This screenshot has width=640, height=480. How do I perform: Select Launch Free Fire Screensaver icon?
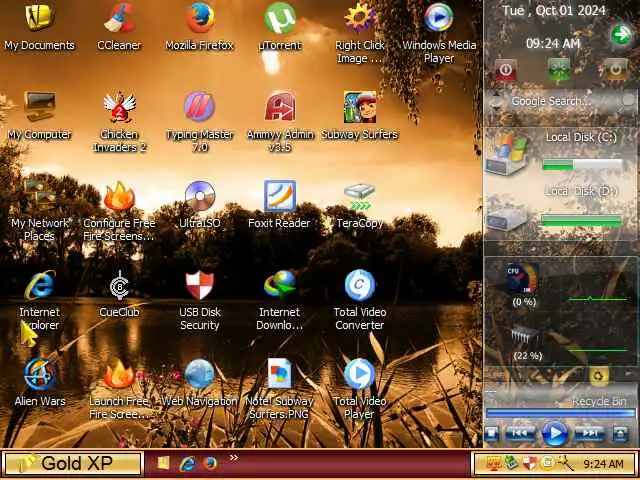pyautogui.click(x=119, y=374)
